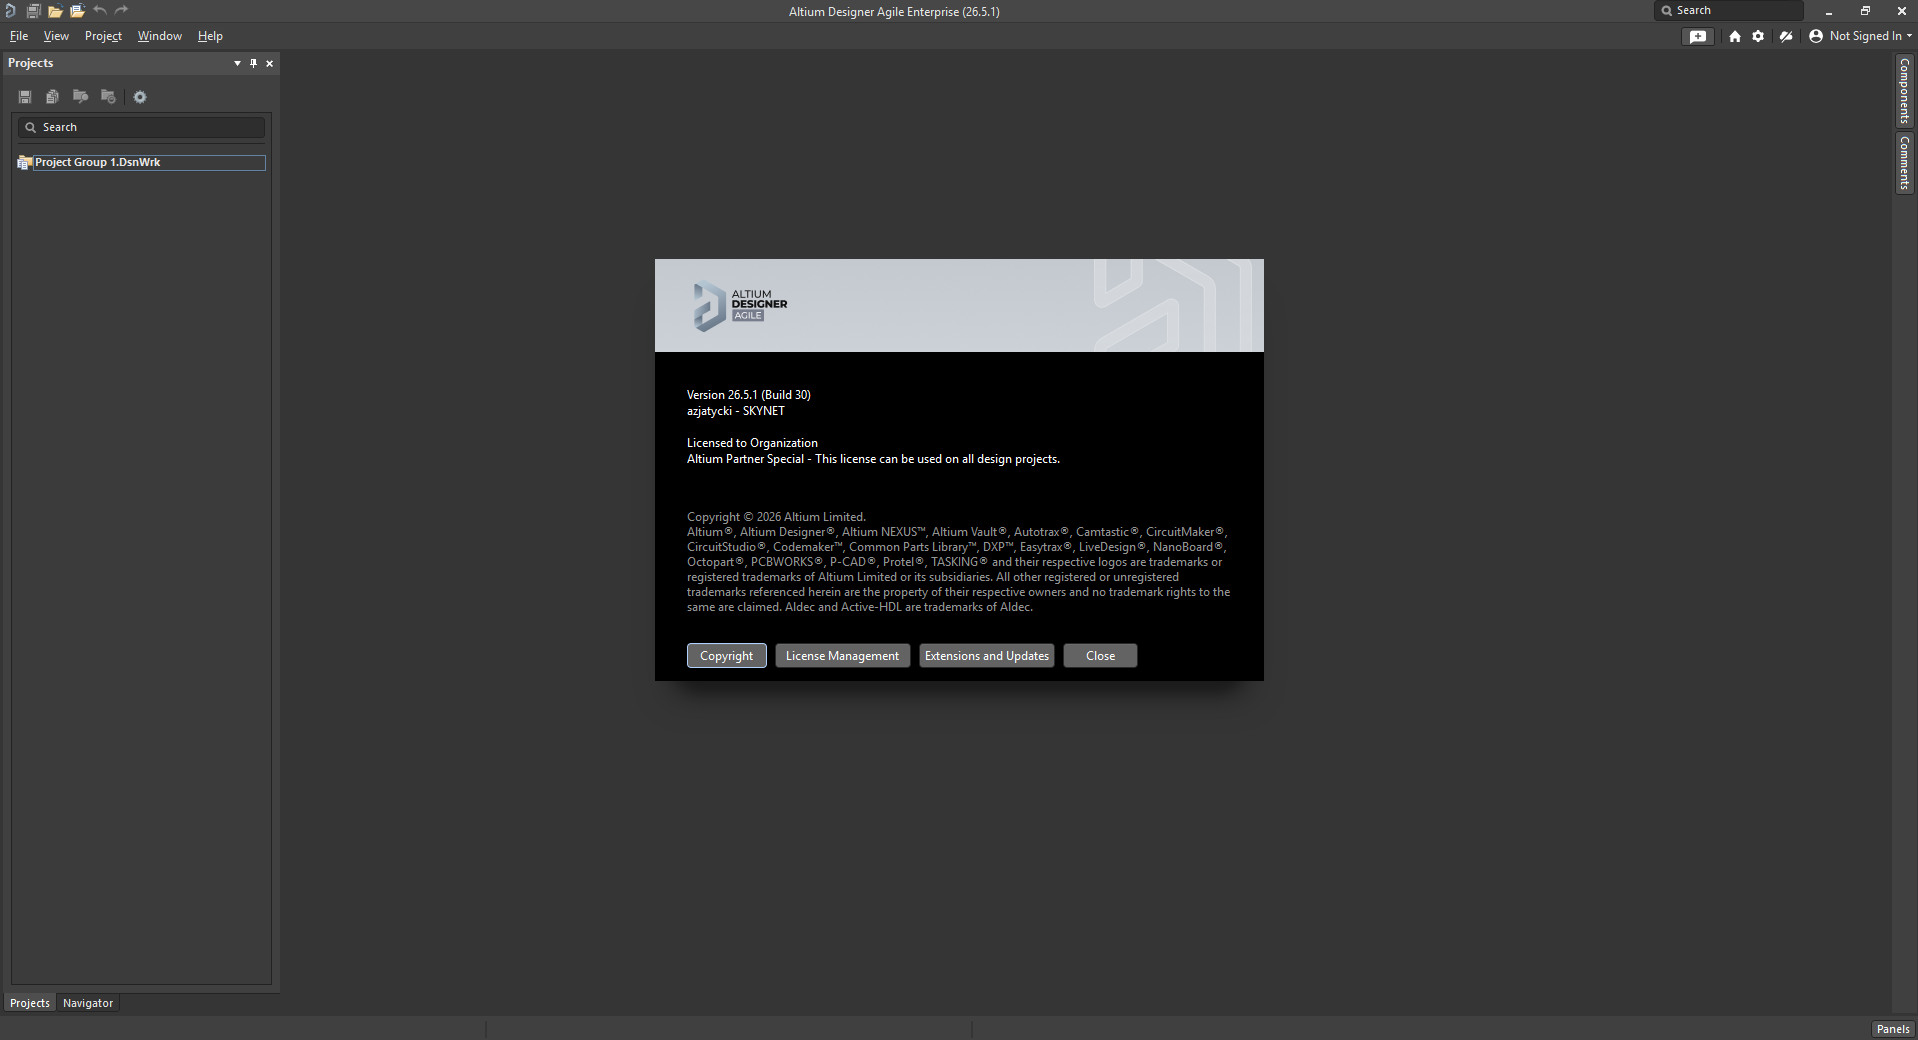The image size is (1918, 1040).
Task: Toggle the Projects panel pin
Action: [x=253, y=63]
